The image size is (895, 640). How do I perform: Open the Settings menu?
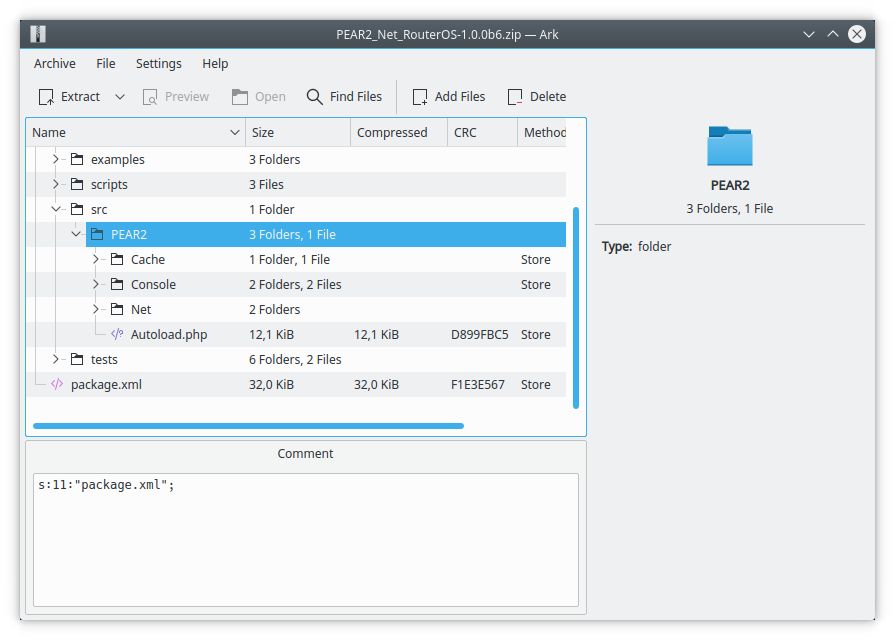[x=158, y=63]
